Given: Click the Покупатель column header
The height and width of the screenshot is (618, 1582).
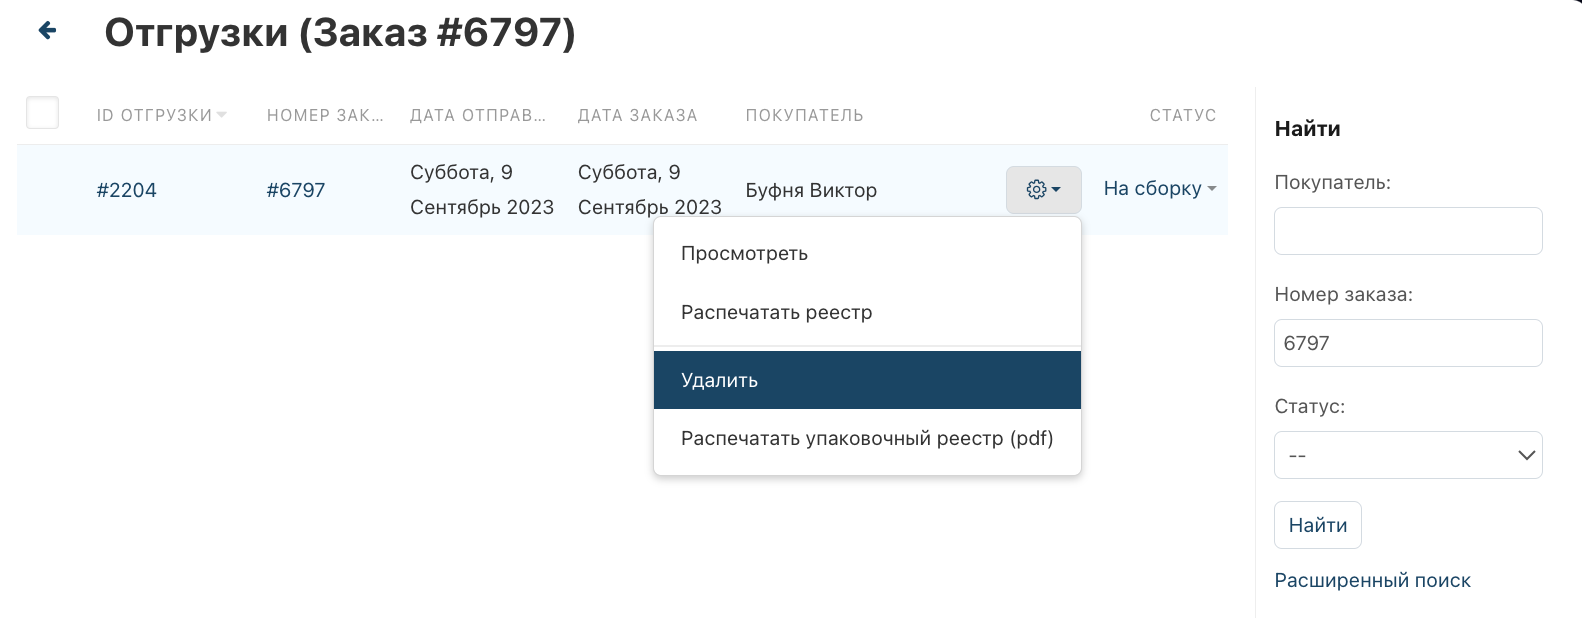Looking at the screenshot, I should (x=804, y=115).
